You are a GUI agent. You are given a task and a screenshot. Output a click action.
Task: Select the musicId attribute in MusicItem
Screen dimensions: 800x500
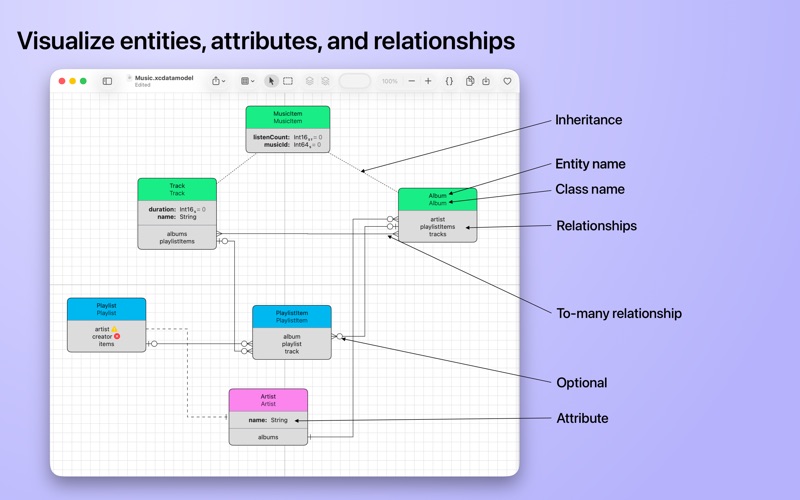tap(292, 145)
